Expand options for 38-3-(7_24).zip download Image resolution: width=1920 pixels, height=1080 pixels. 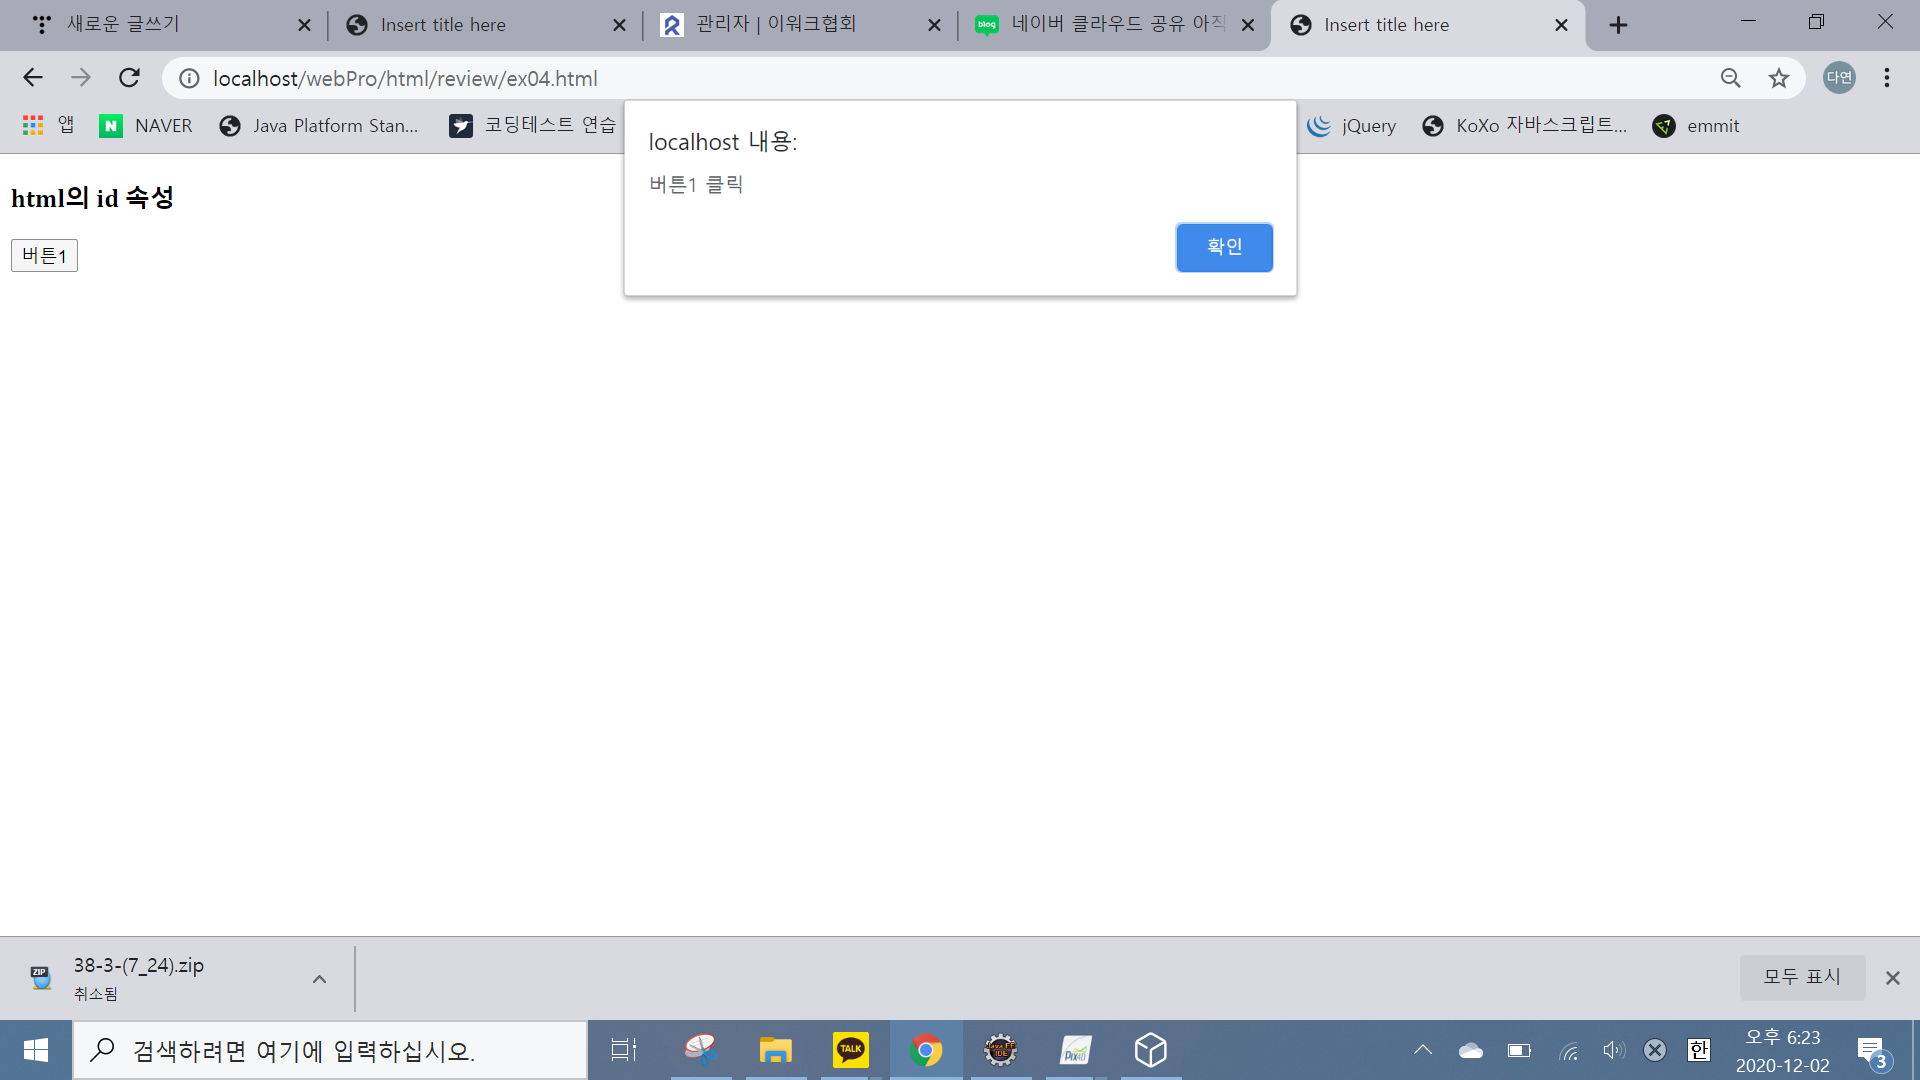[x=319, y=979]
